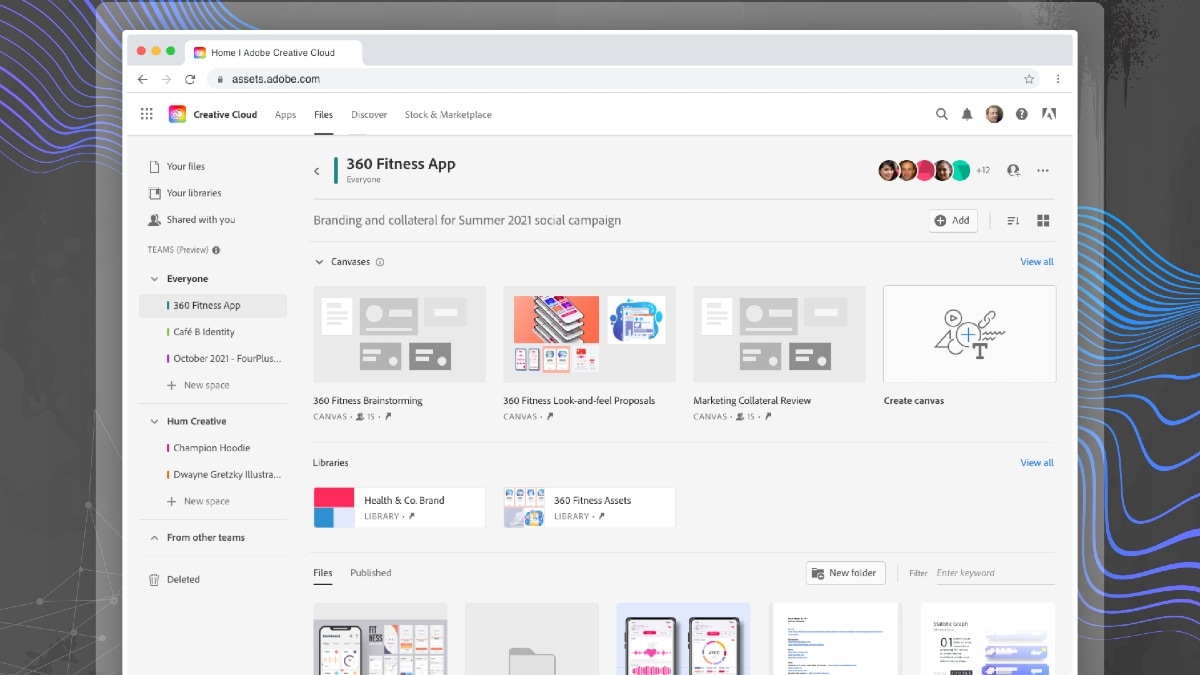Screen dimensions: 1200x675
Task: Open the more options ellipsis for the space
Action: 1043,170
